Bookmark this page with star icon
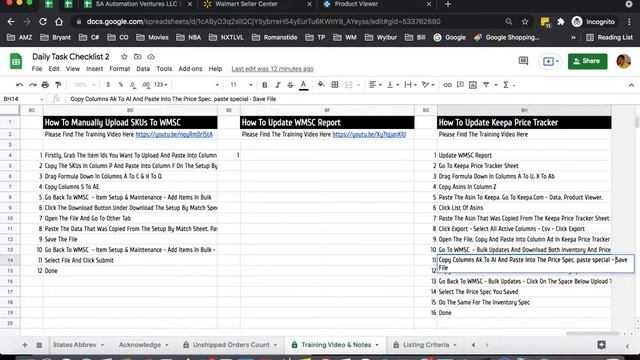The width and height of the screenshot is (640, 360). [x=525, y=22]
